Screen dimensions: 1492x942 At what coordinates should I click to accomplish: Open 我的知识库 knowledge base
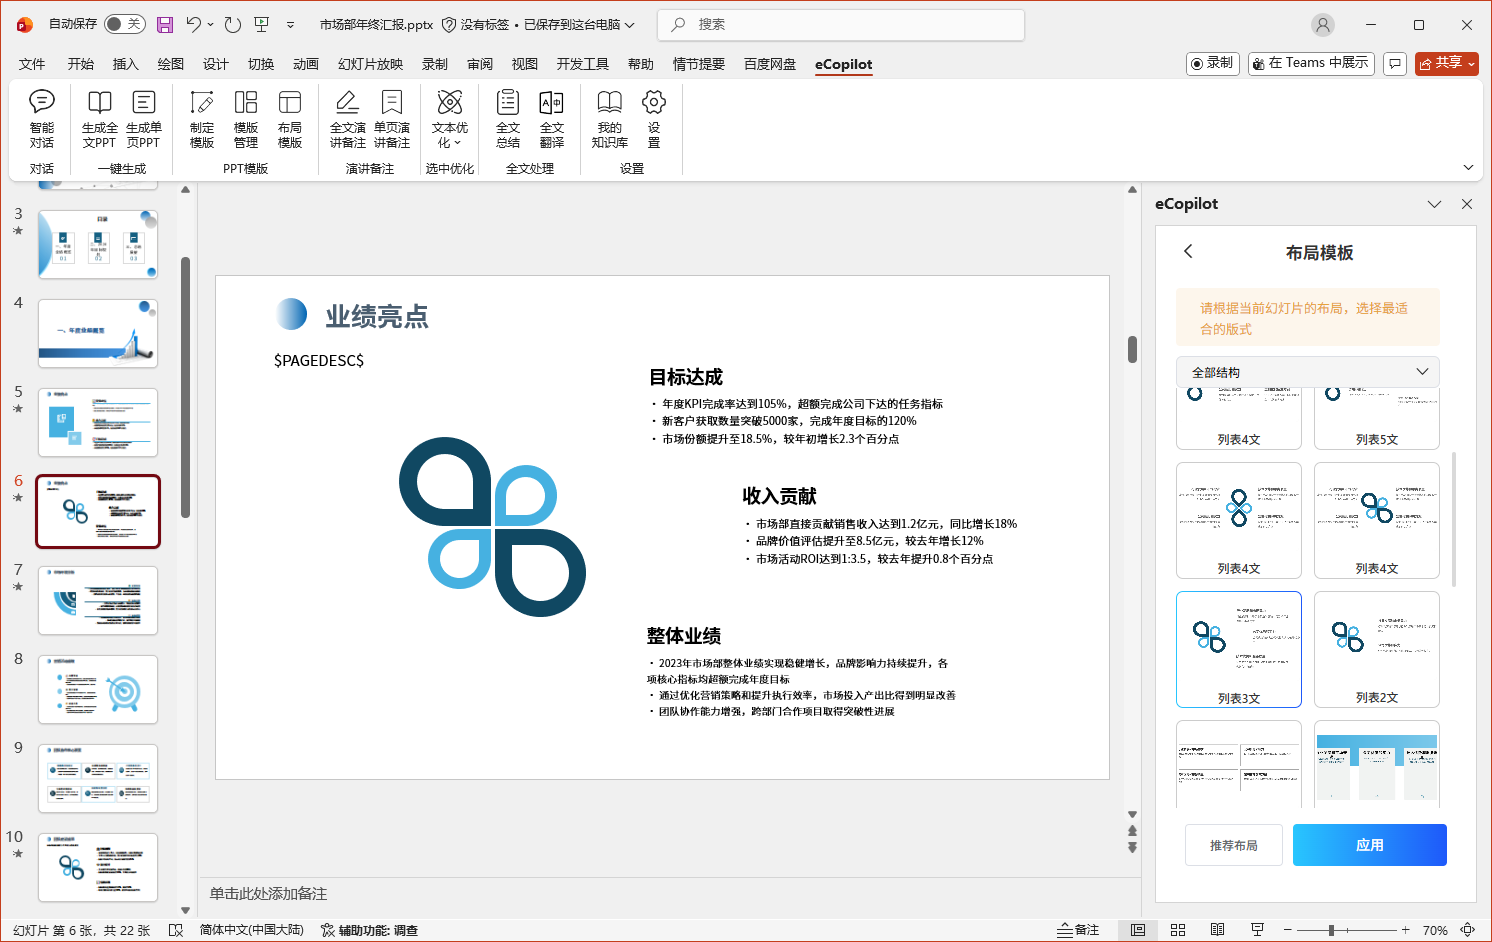[x=609, y=118]
